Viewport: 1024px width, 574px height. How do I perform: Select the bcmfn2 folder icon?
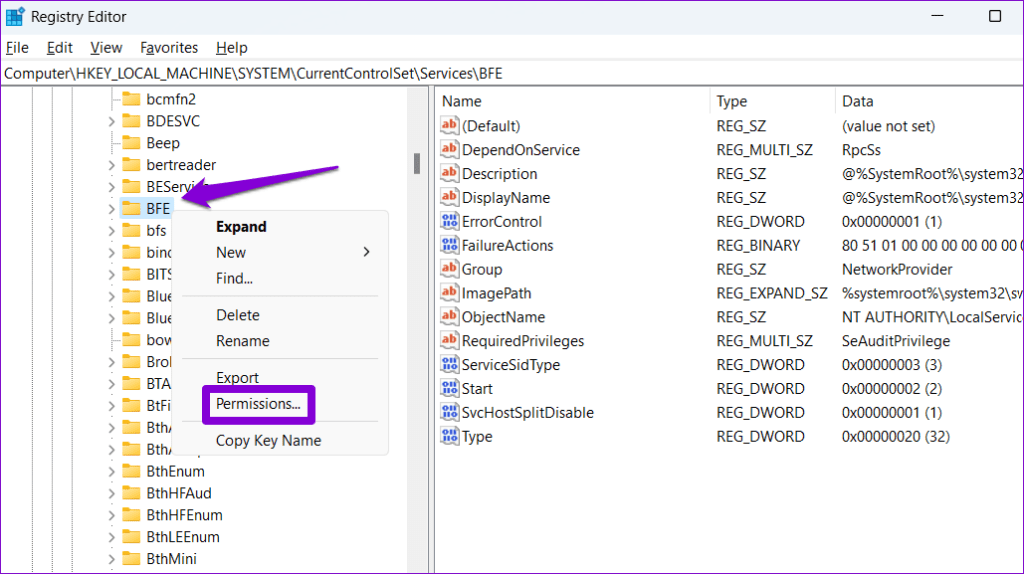[131, 99]
